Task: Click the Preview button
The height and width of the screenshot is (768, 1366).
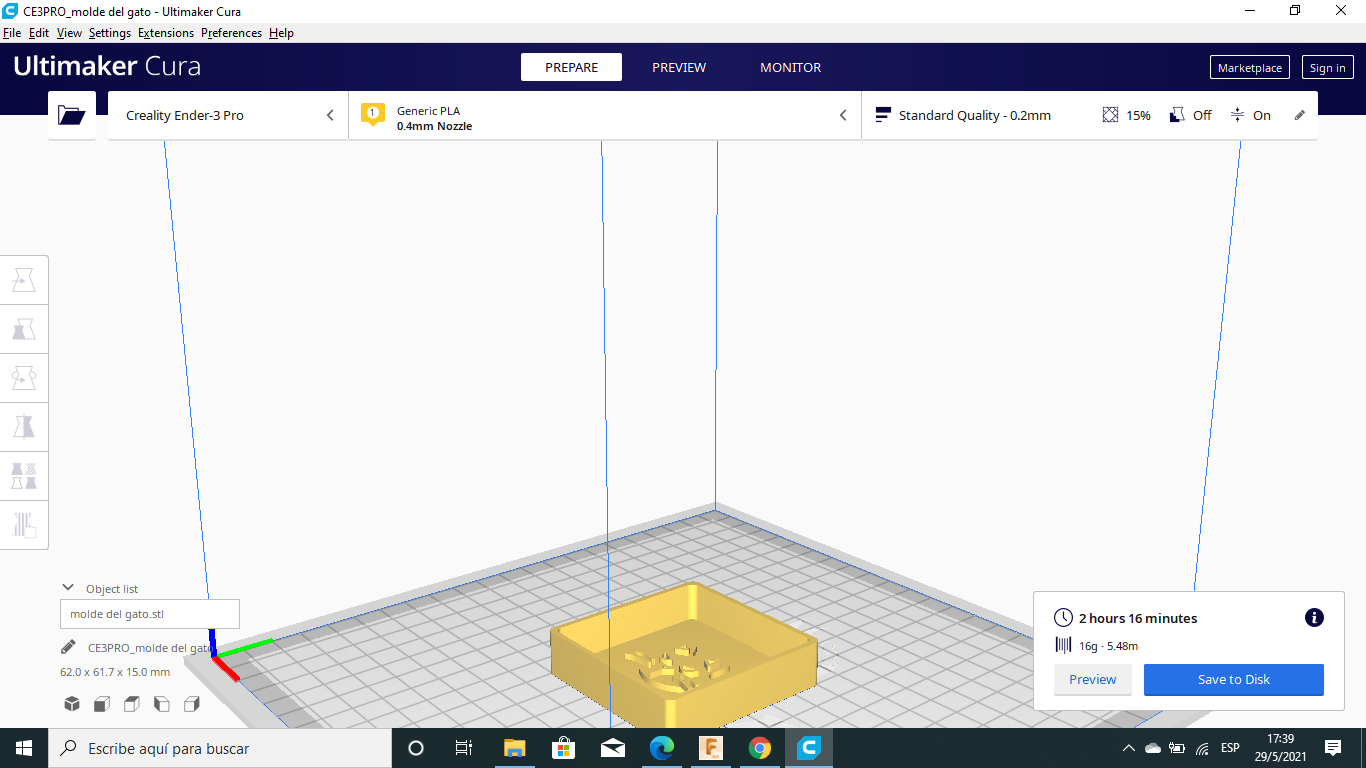Action: pyautogui.click(x=1092, y=679)
